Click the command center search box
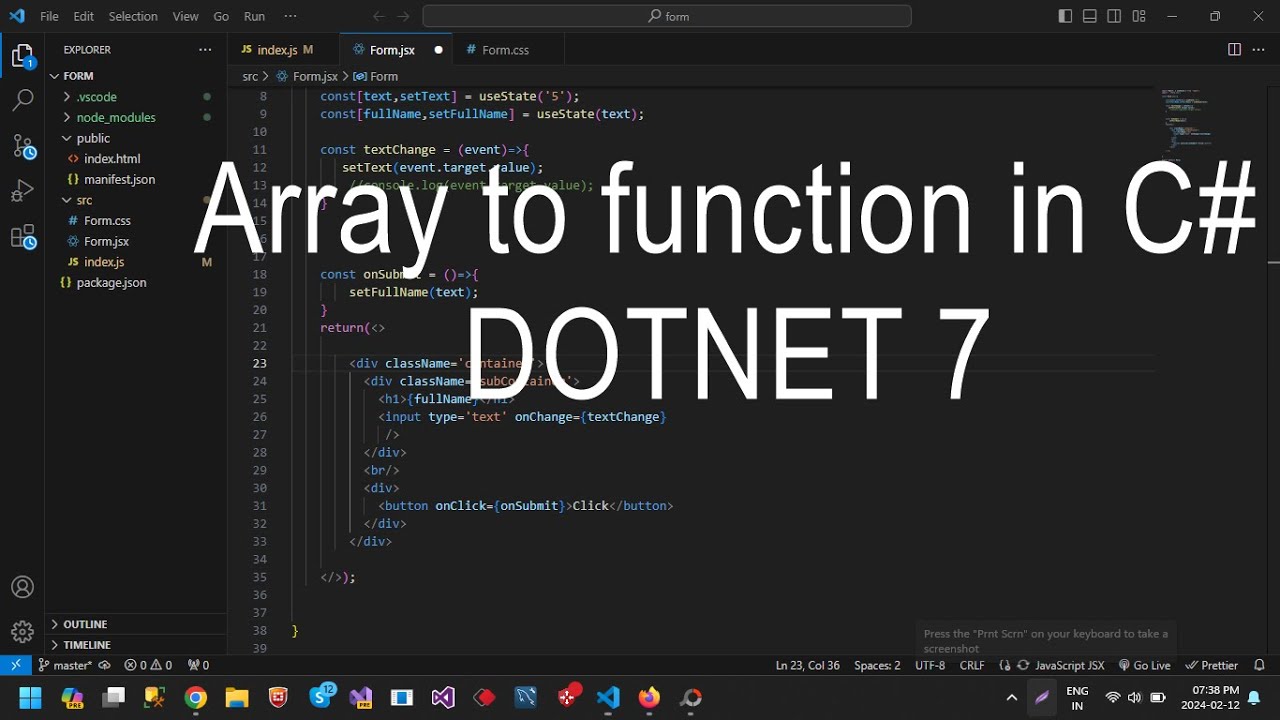1280x720 pixels. pos(667,16)
